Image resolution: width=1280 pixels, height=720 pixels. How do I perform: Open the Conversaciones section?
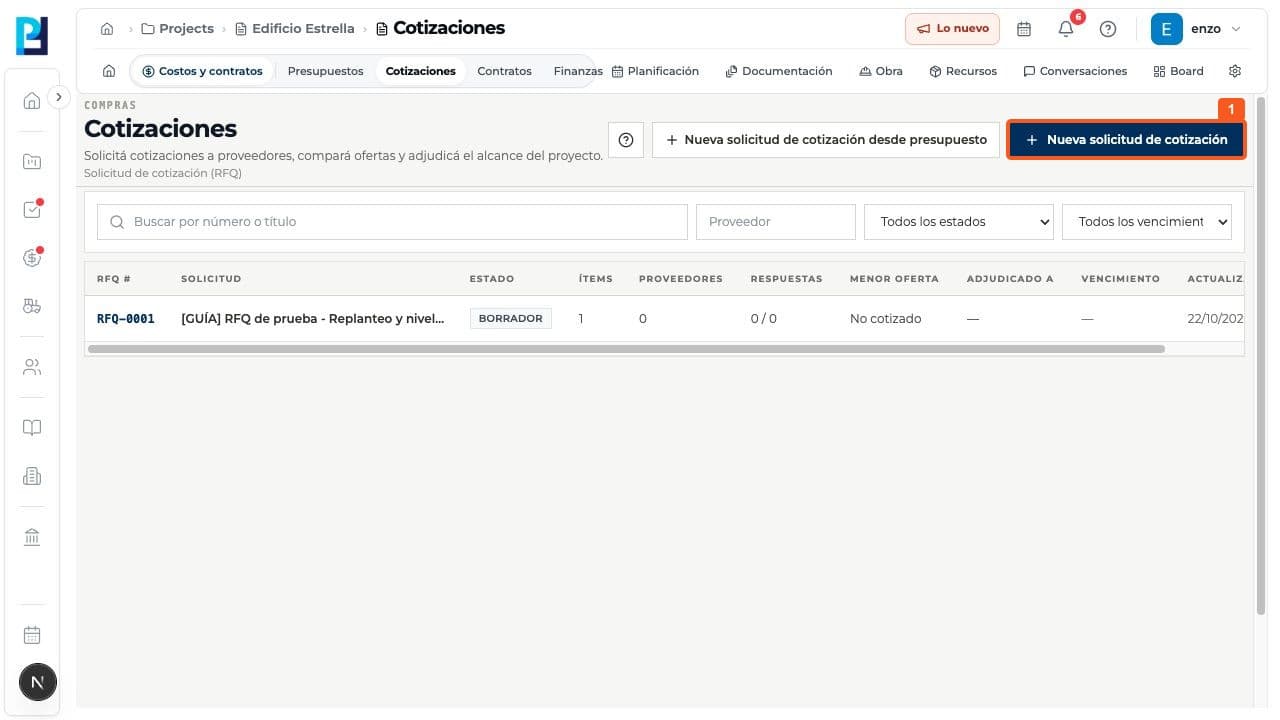click(x=1075, y=71)
